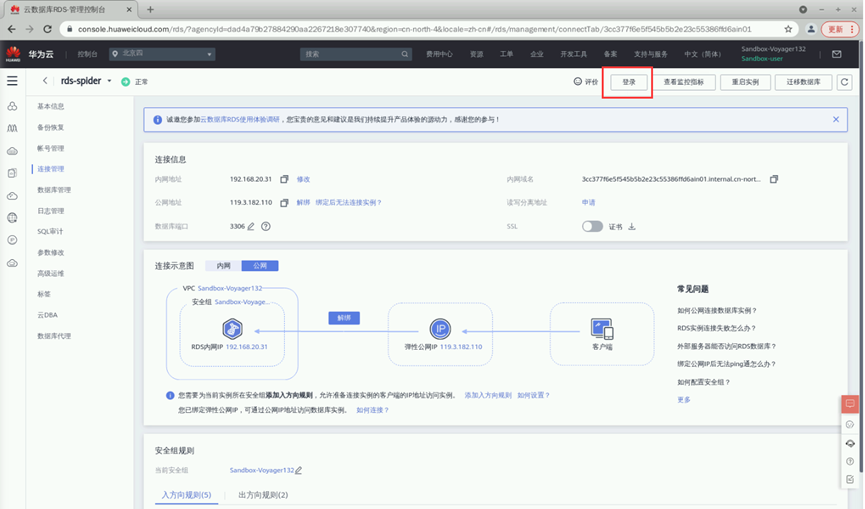Select 连接管理 in the sidebar
The width and height of the screenshot is (865, 509).
[51, 169]
